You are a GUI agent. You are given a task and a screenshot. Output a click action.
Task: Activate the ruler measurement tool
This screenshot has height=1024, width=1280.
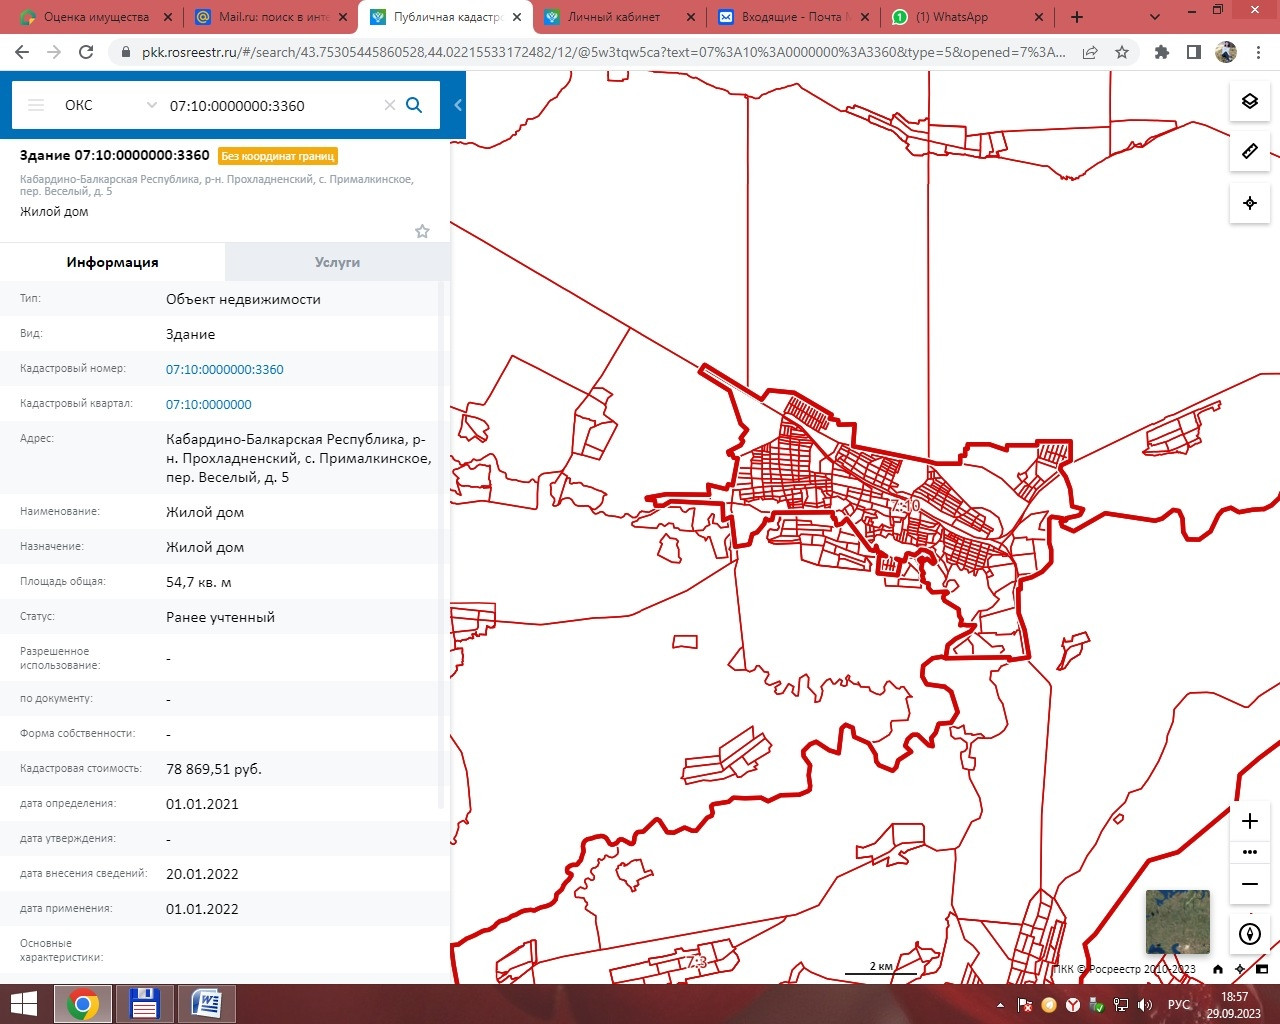1249,151
